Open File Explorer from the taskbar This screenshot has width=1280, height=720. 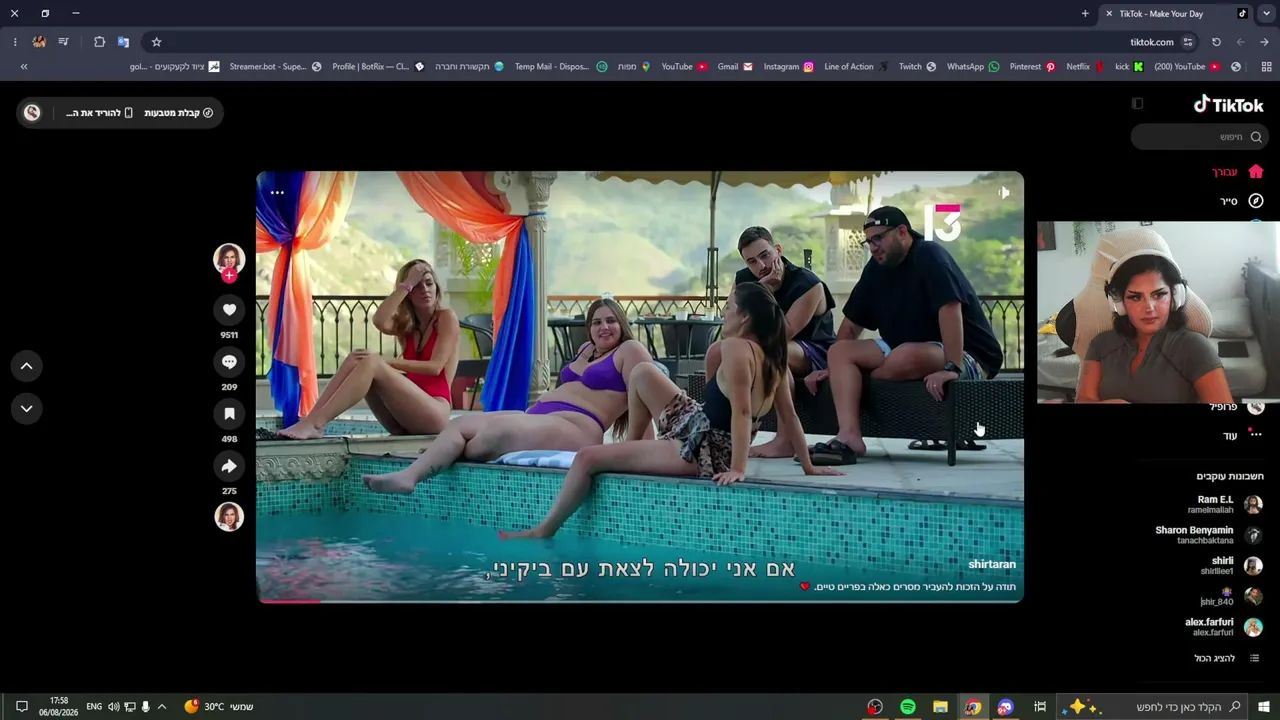pyautogui.click(x=940, y=707)
